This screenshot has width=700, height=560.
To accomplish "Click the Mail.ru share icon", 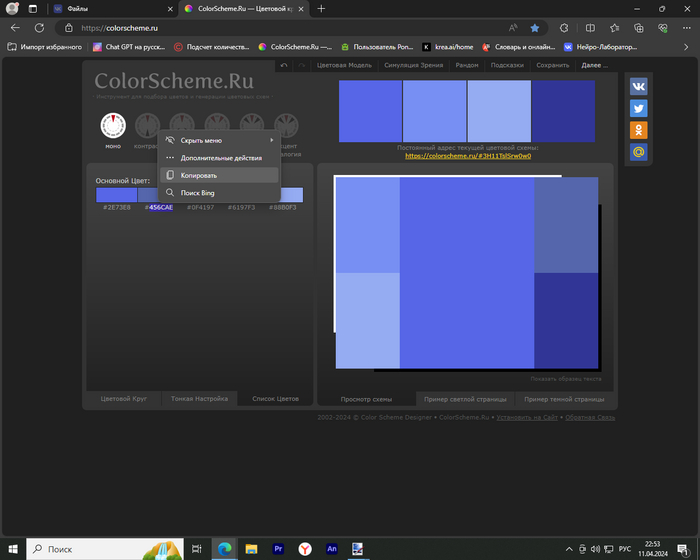I will pos(638,152).
